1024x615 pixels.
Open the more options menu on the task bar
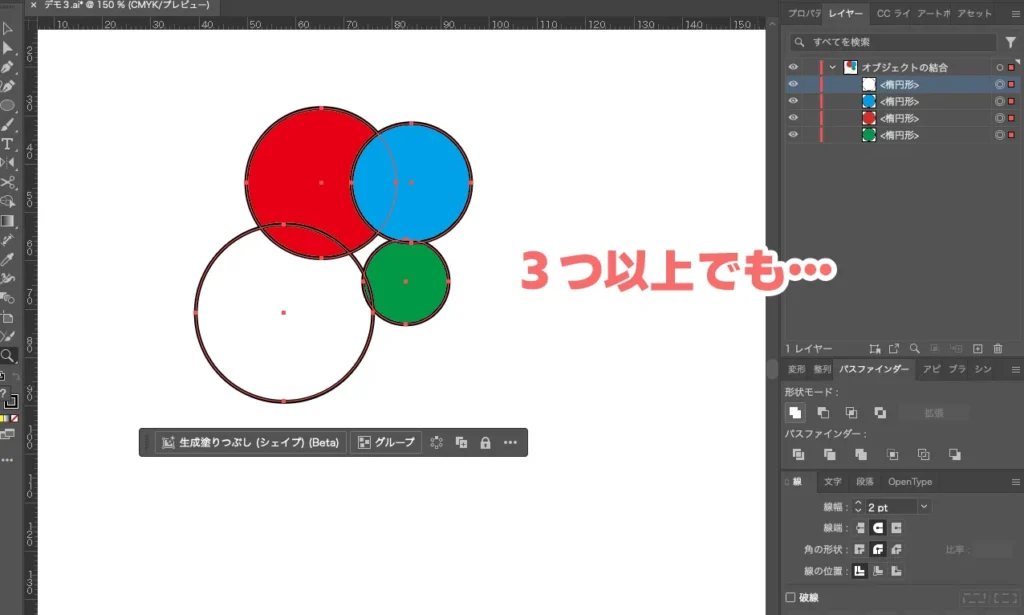coord(510,442)
